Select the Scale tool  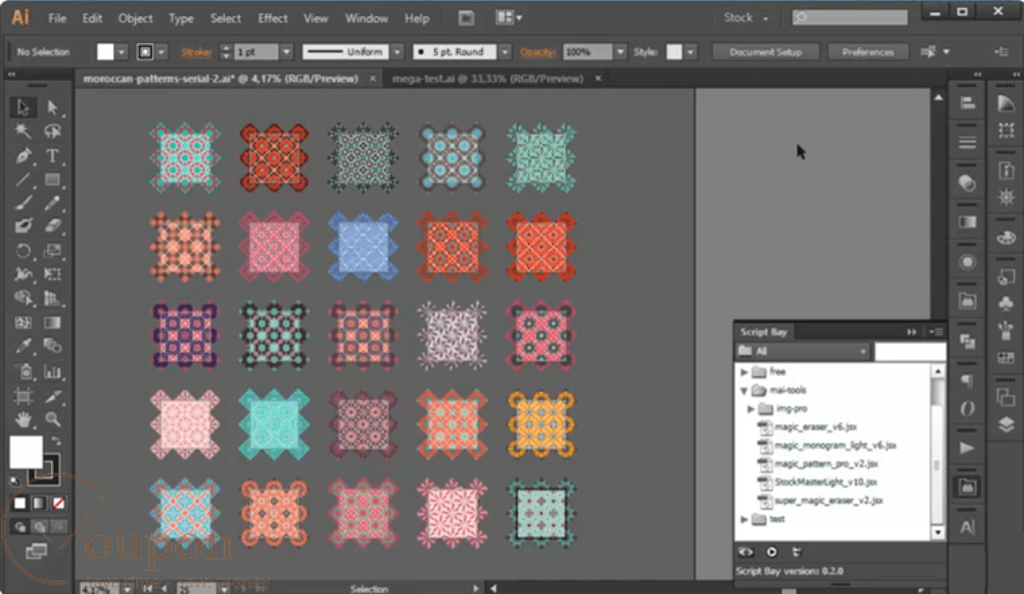click(x=52, y=251)
